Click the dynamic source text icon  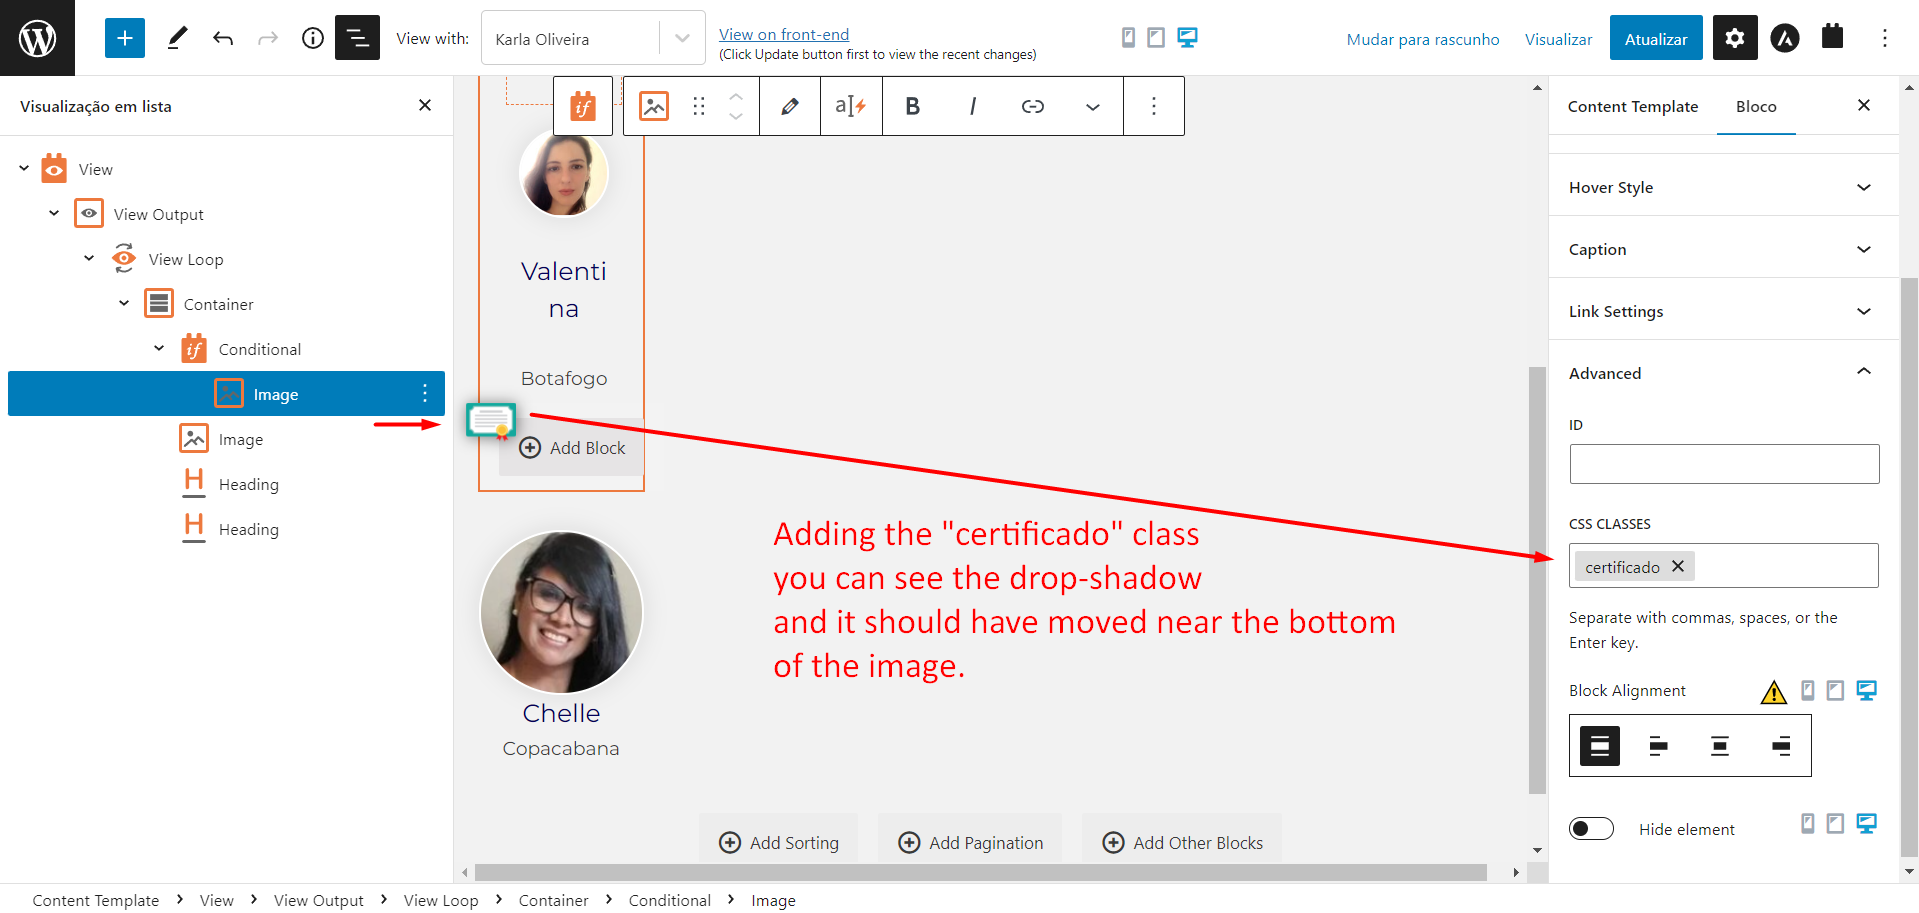851,106
